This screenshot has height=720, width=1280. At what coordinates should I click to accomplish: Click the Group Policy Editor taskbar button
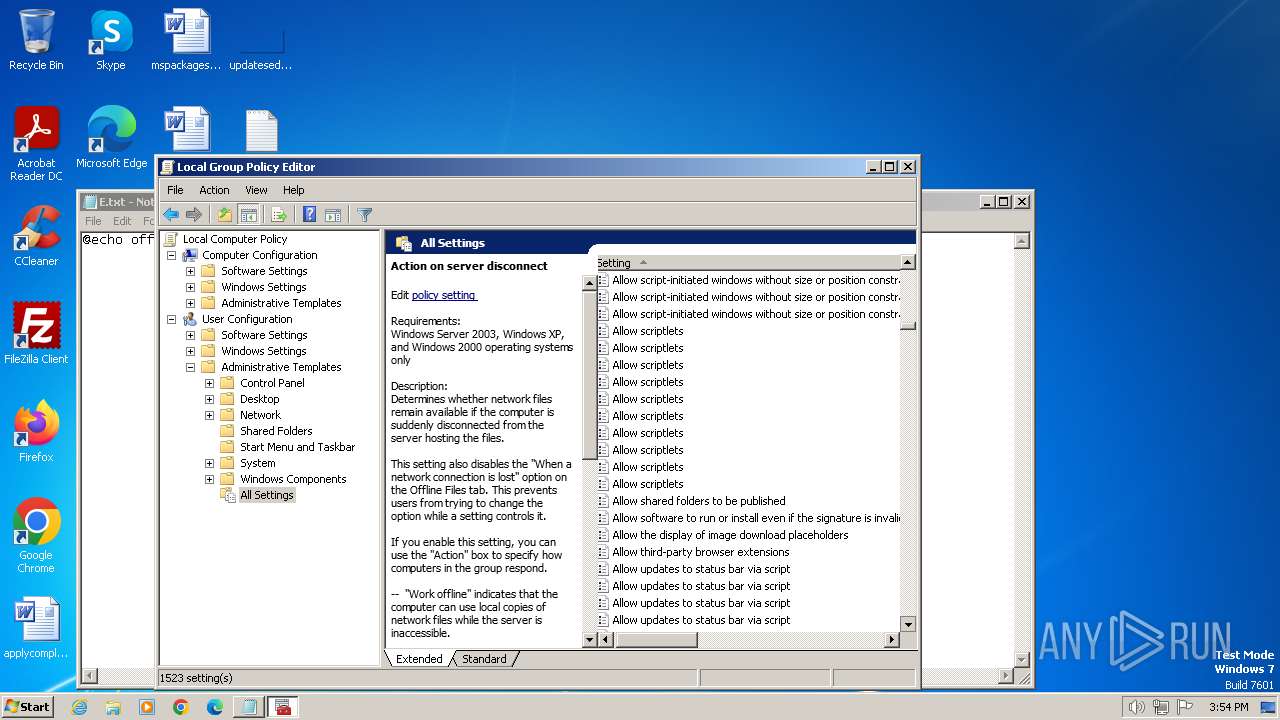tap(283, 707)
